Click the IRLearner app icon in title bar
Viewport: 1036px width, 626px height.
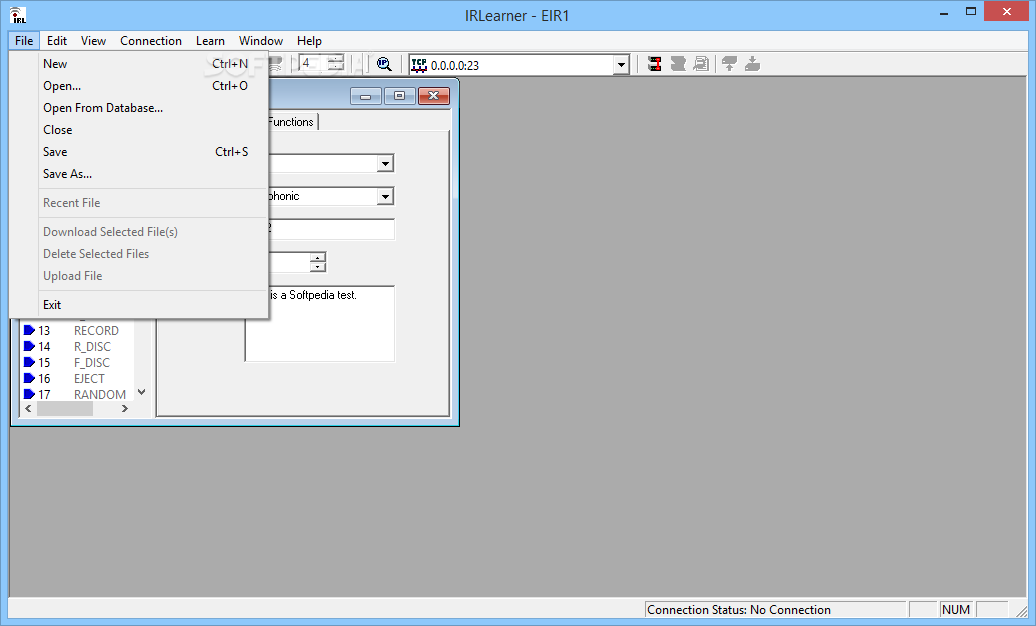tap(18, 15)
